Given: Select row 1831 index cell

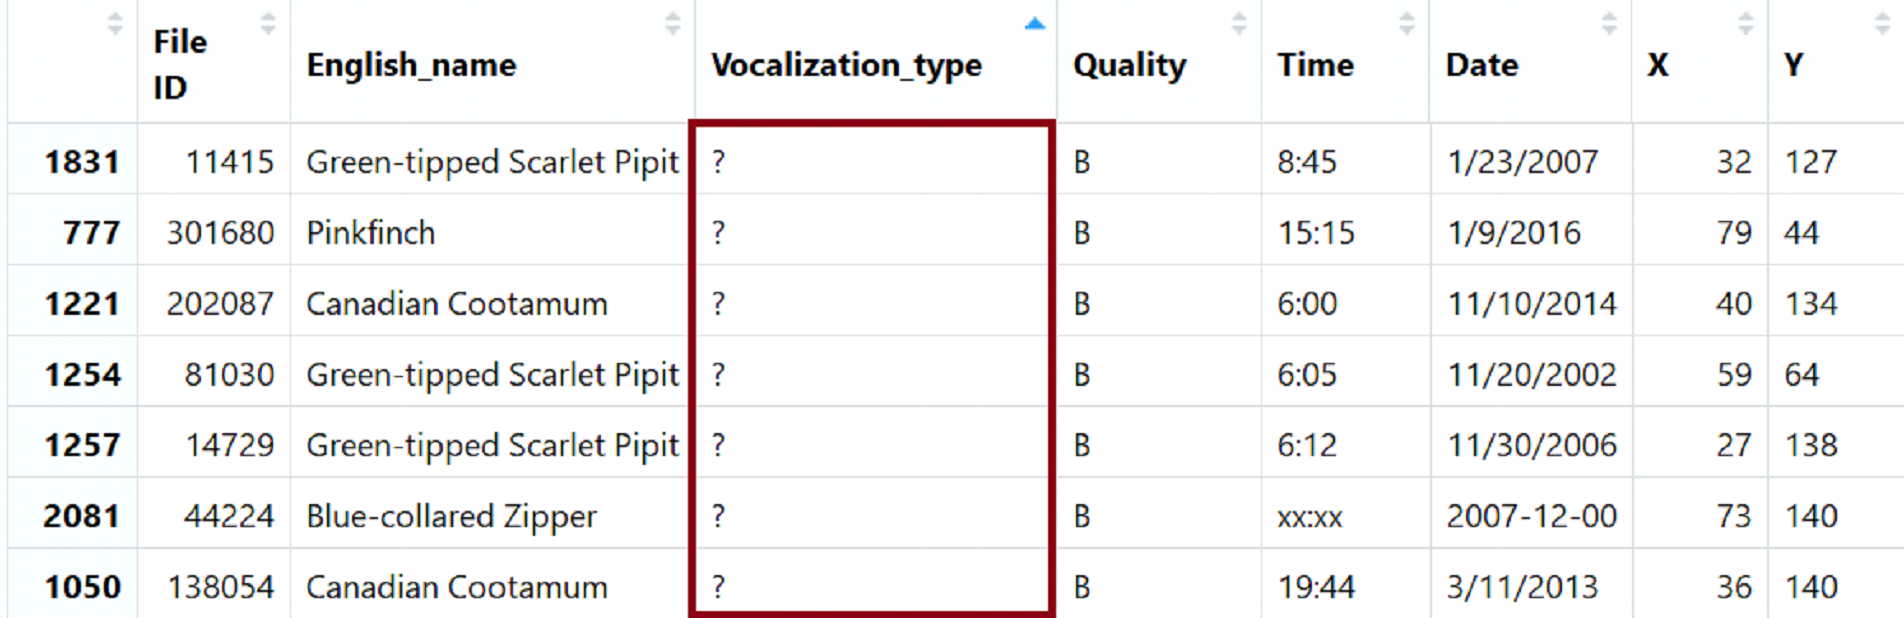Looking at the screenshot, I should coord(72,161).
